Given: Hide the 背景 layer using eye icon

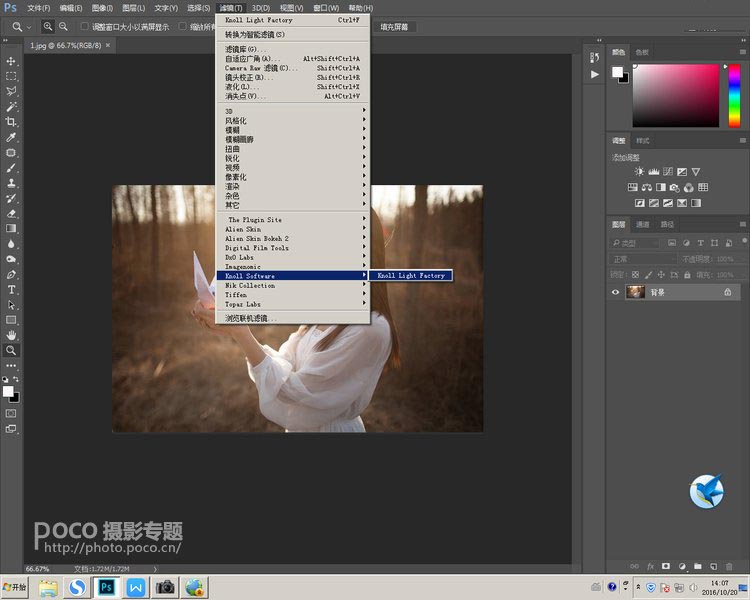Looking at the screenshot, I should point(616,292).
